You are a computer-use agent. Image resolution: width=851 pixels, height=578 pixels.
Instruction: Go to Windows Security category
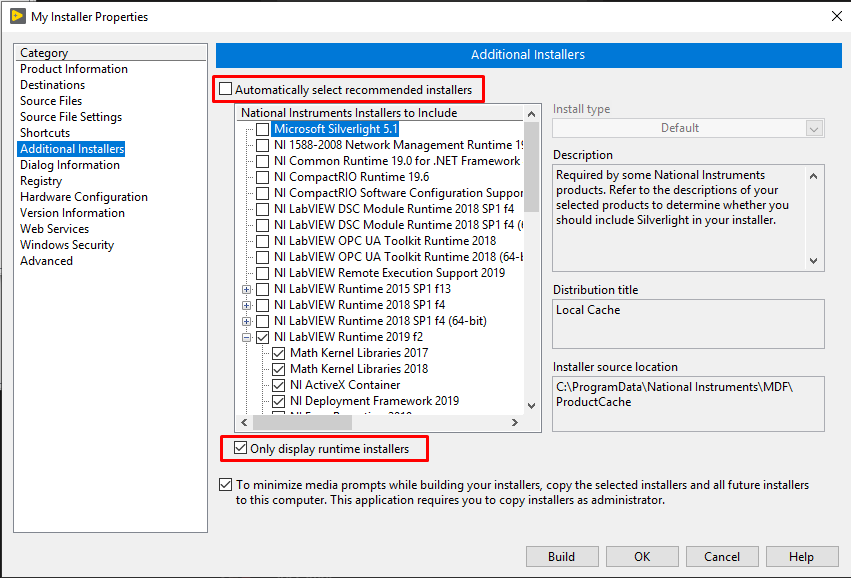(x=67, y=245)
